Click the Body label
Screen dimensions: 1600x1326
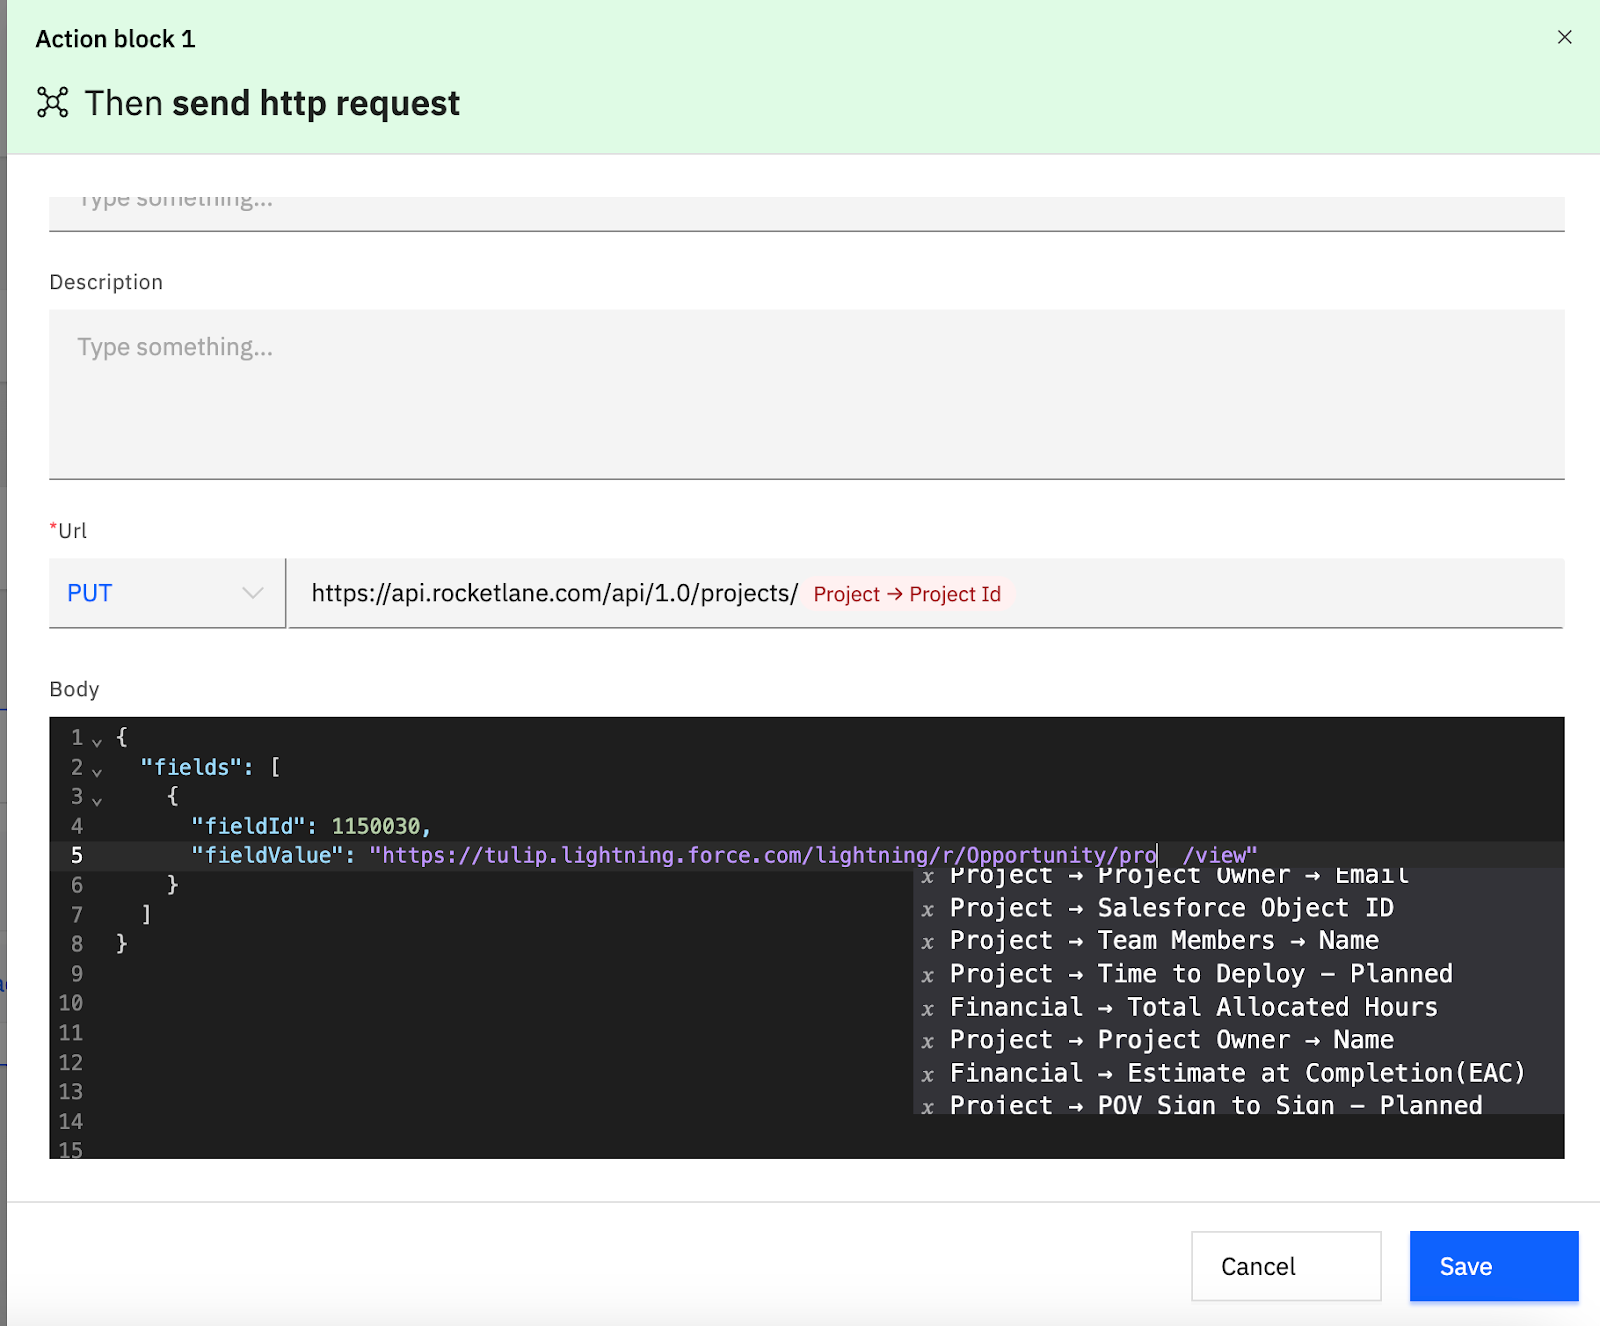click(x=74, y=689)
